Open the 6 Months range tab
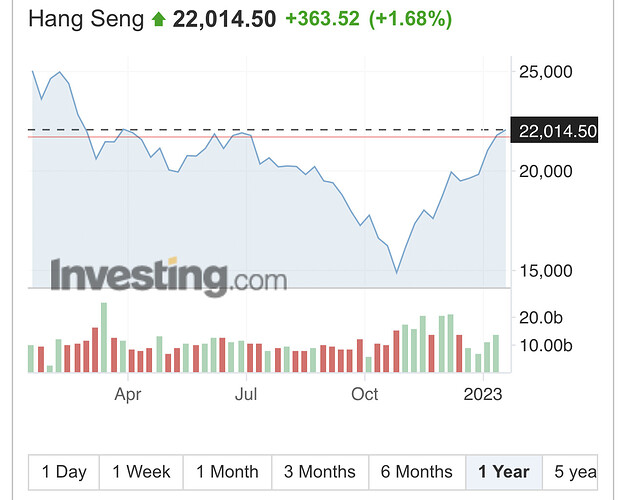Viewport: 626px width, 500px height. tap(417, 472)
